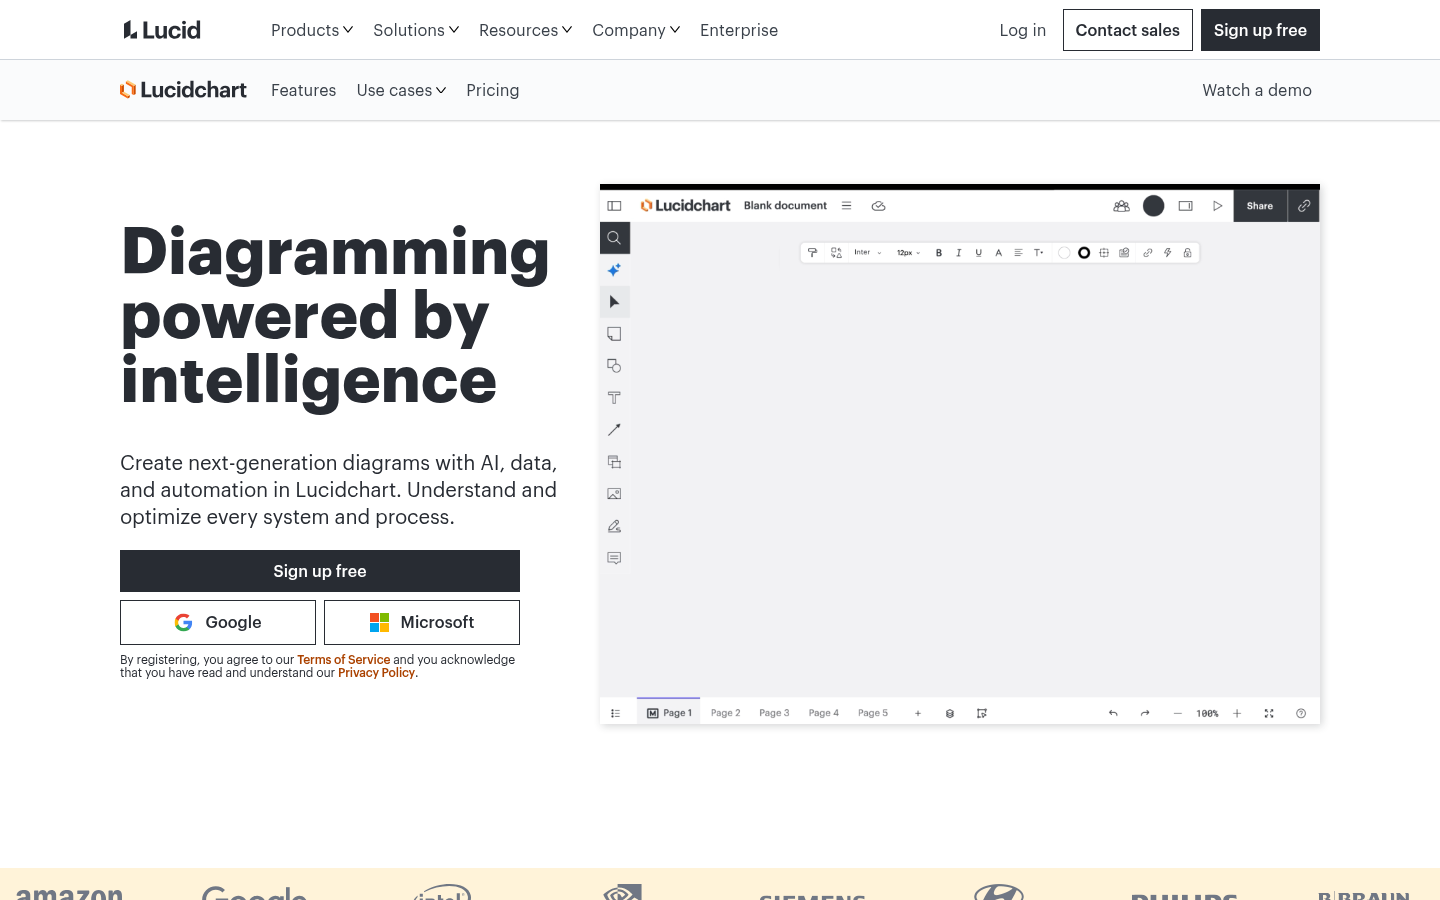Click the undo arrow in the bottom bar
This screenshot has height=900, width=1440.
pos(1113,713)
